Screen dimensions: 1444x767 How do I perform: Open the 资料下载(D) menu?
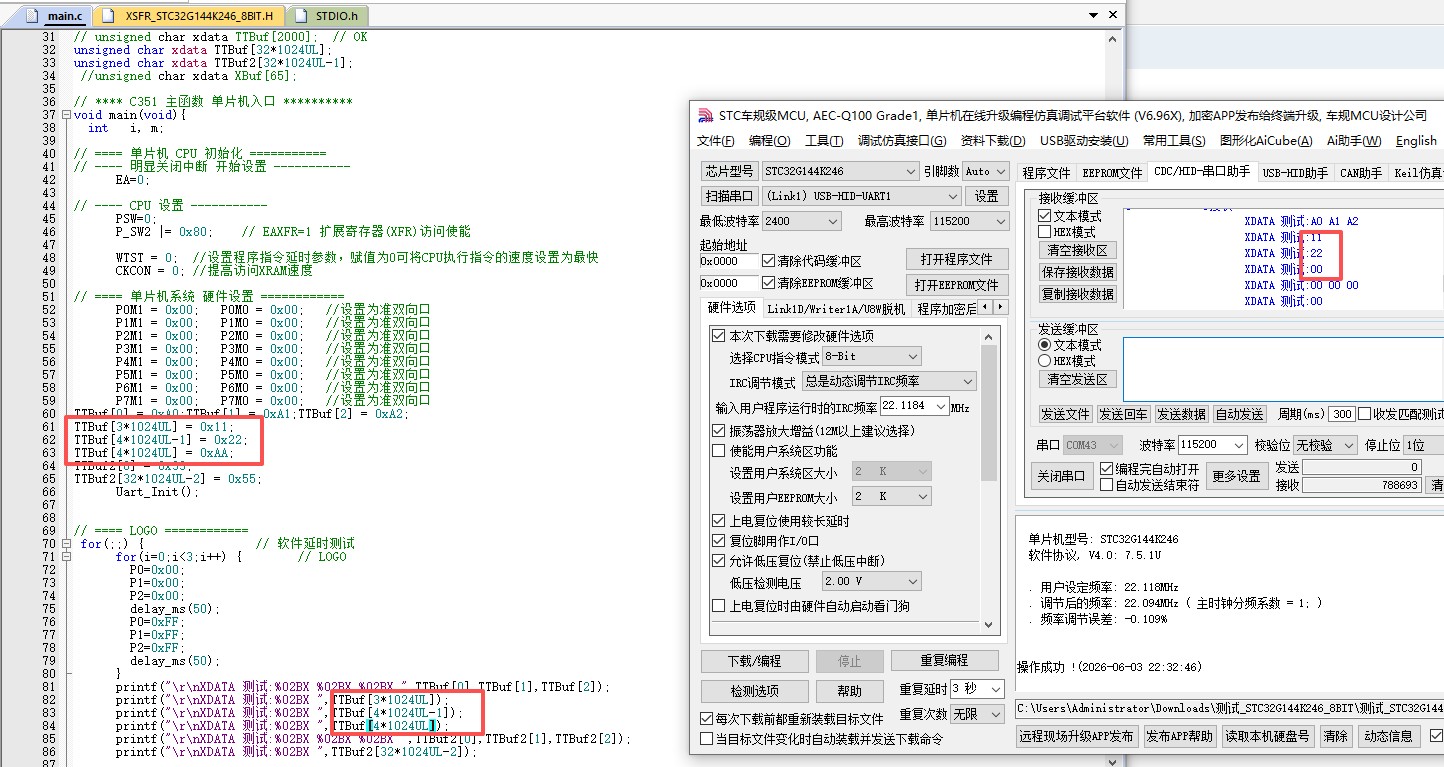tap(993, 141)
